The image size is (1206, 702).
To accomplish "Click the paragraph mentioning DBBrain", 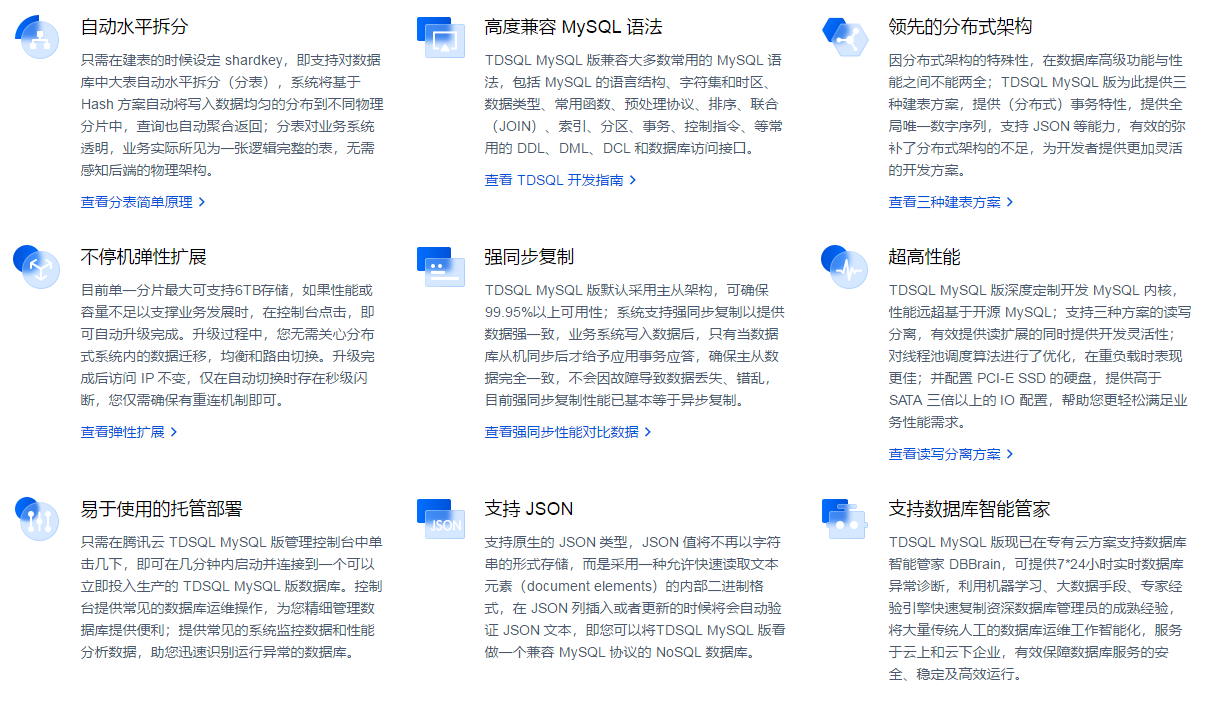I will (x=1040, y=608).
